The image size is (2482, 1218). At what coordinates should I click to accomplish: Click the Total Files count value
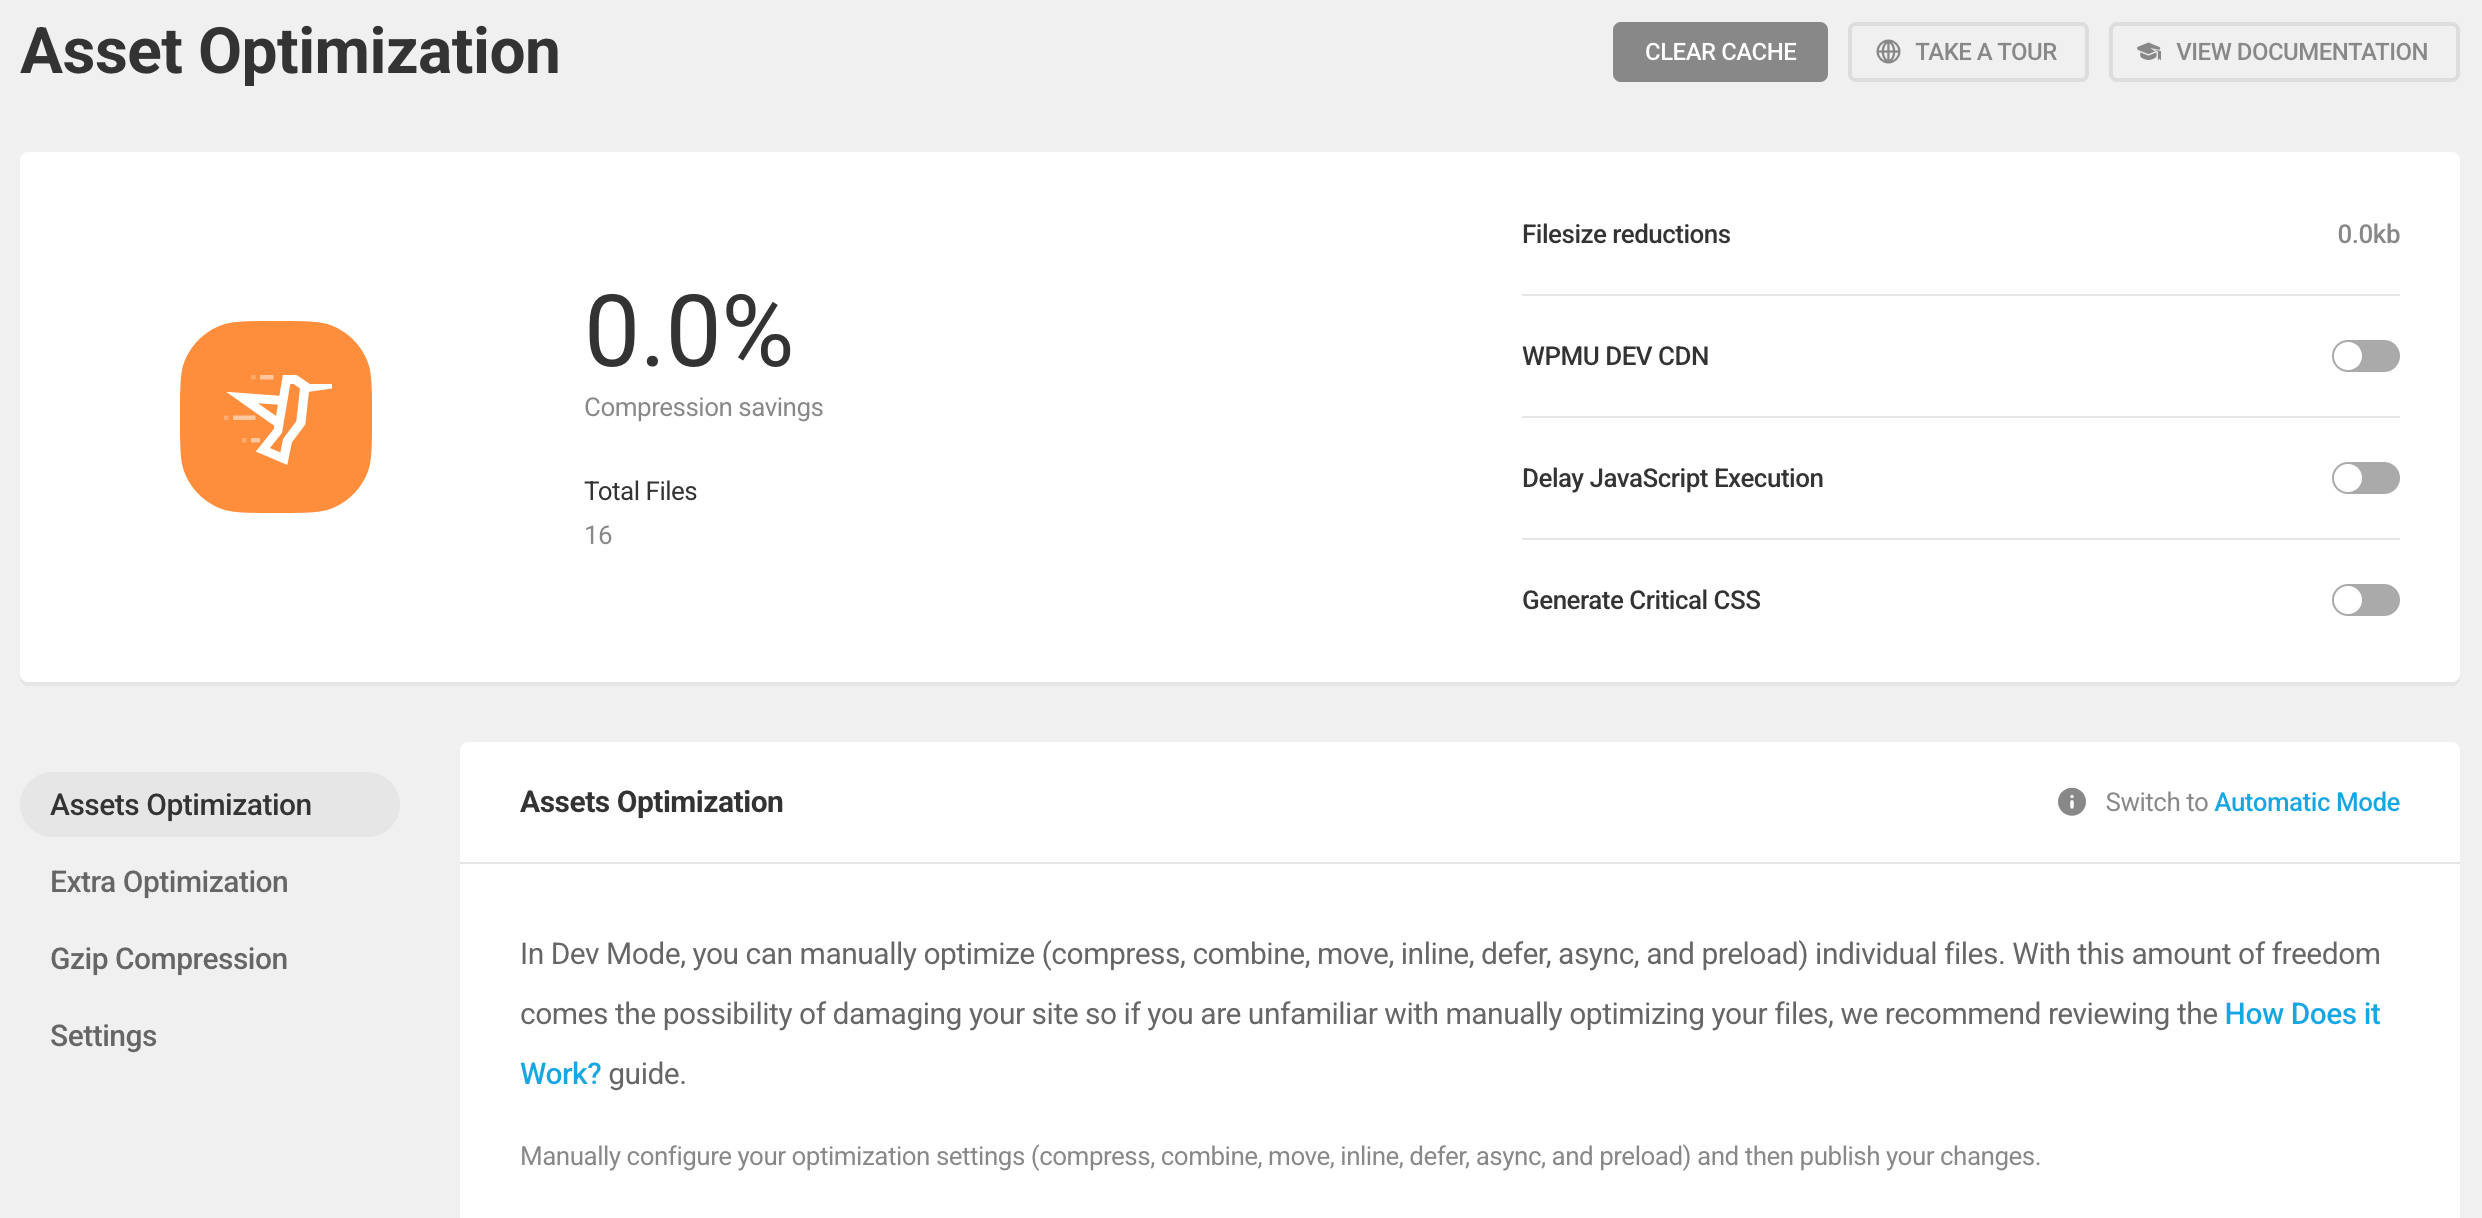coord(598,536)
